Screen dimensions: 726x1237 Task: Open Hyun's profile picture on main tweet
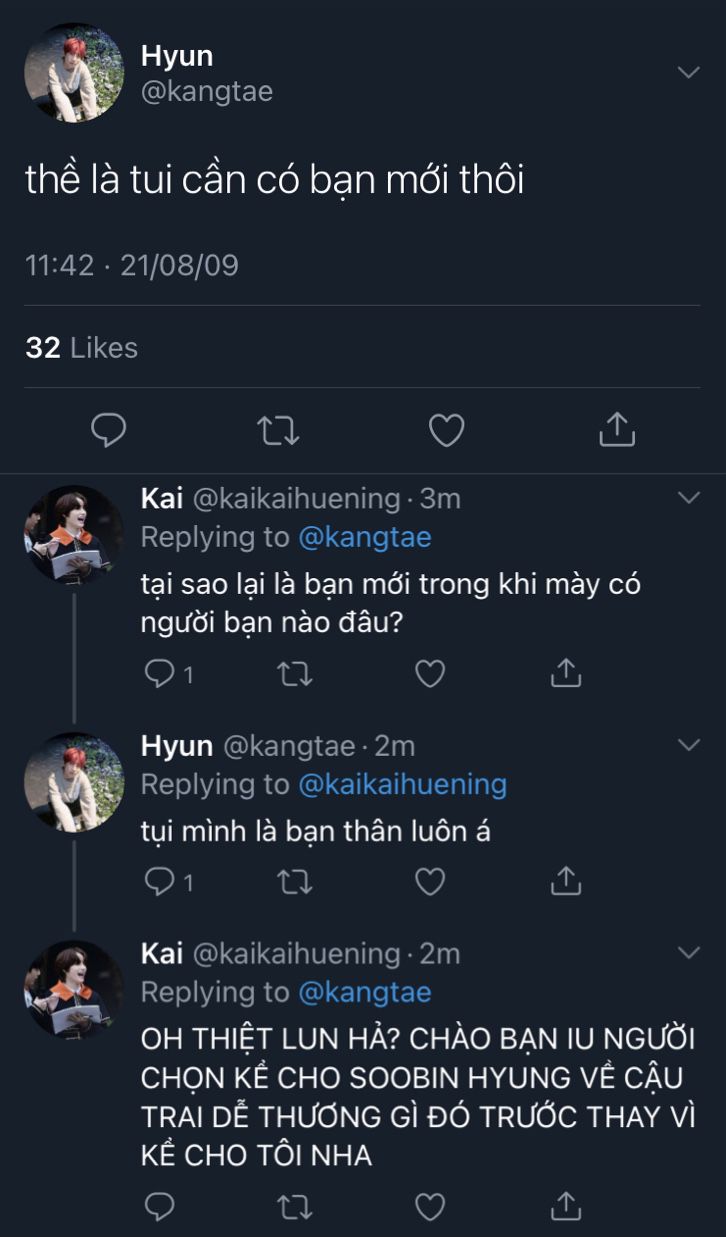pos(73,73)
